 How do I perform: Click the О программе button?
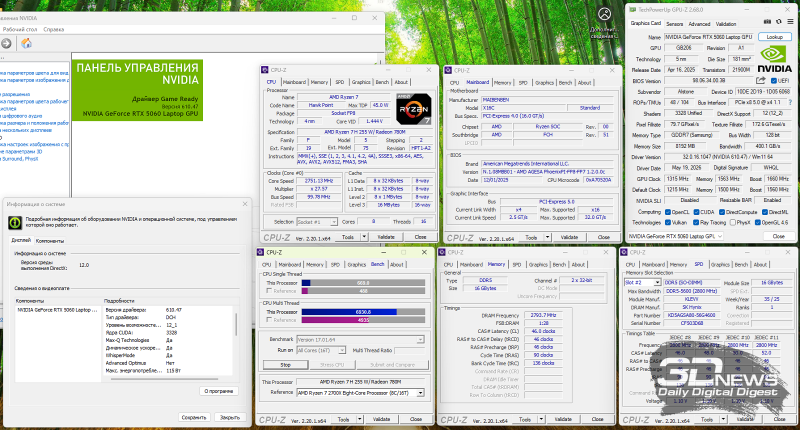click(x=219, y=391)
